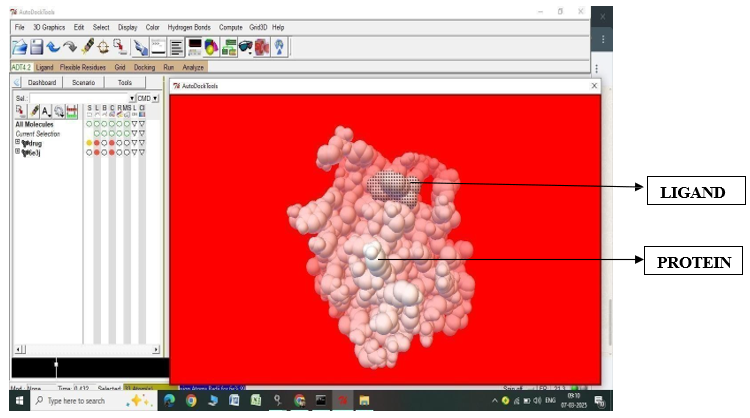The image size is (750, 418).
Task: Toggle the lines display circle for 6e3j
Action: click(x=97, y=153)
